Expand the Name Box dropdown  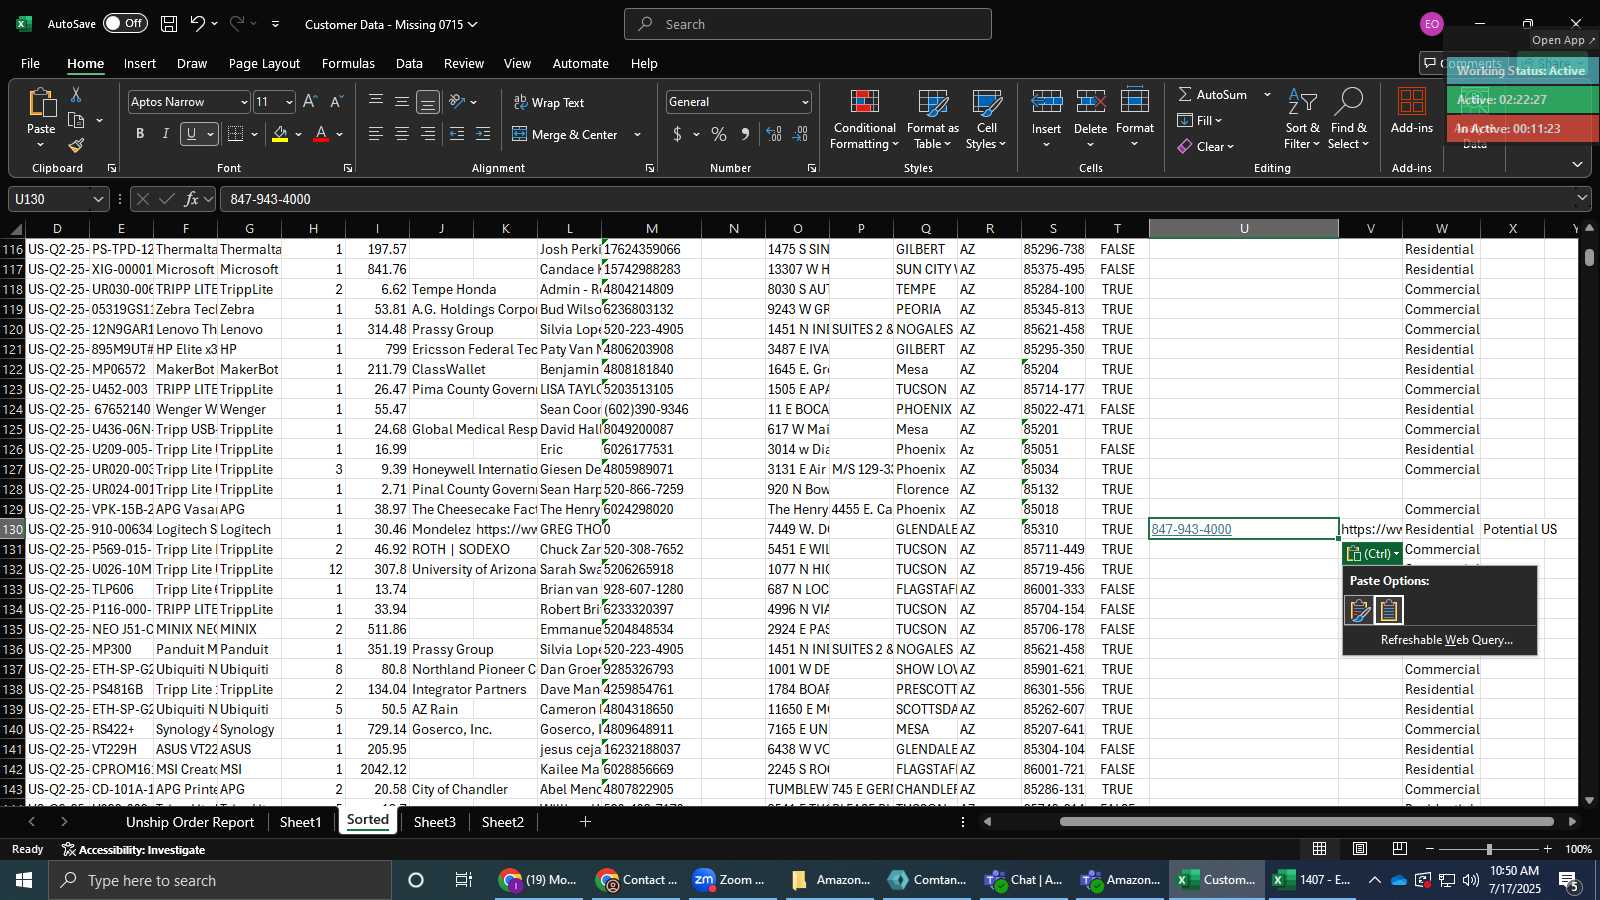98,199
